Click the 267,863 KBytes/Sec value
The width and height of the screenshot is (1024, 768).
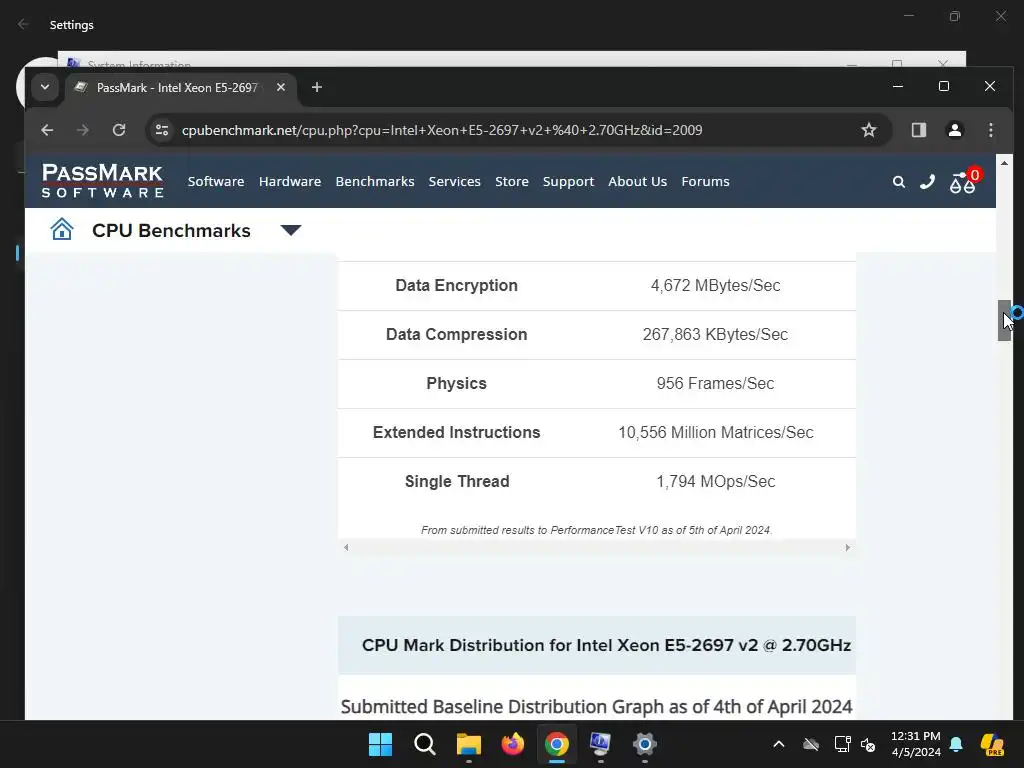click(715, 334)
